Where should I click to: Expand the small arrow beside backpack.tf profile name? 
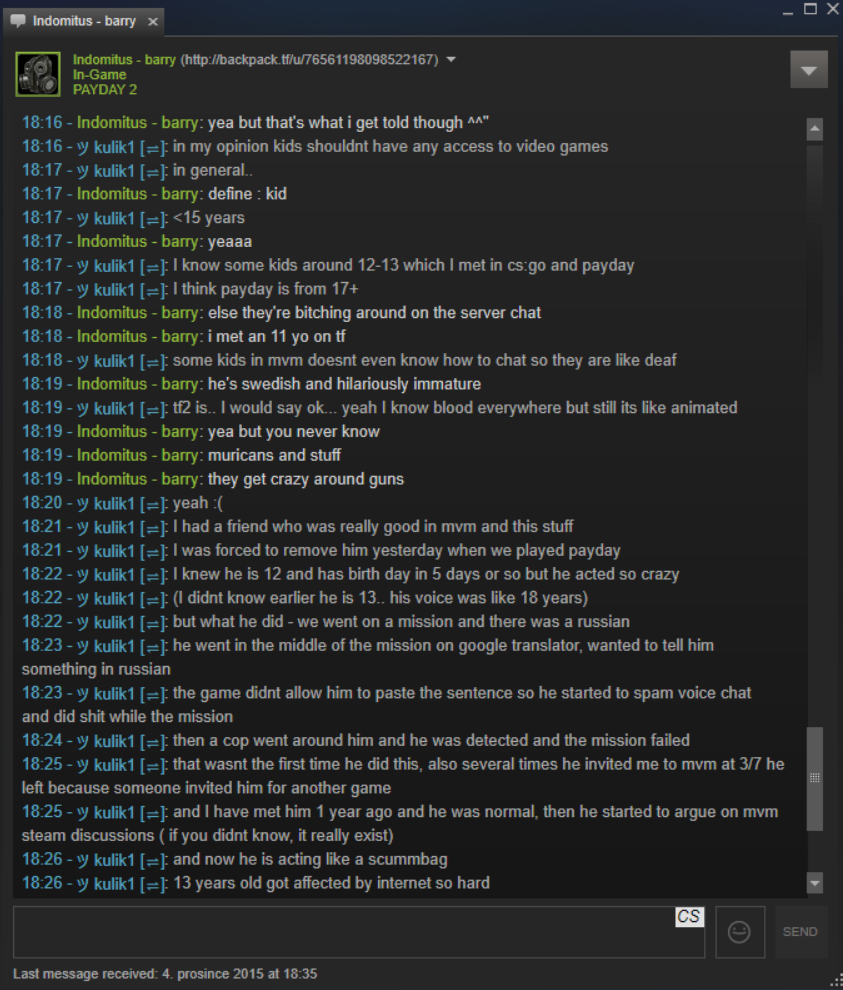(451, 59)
